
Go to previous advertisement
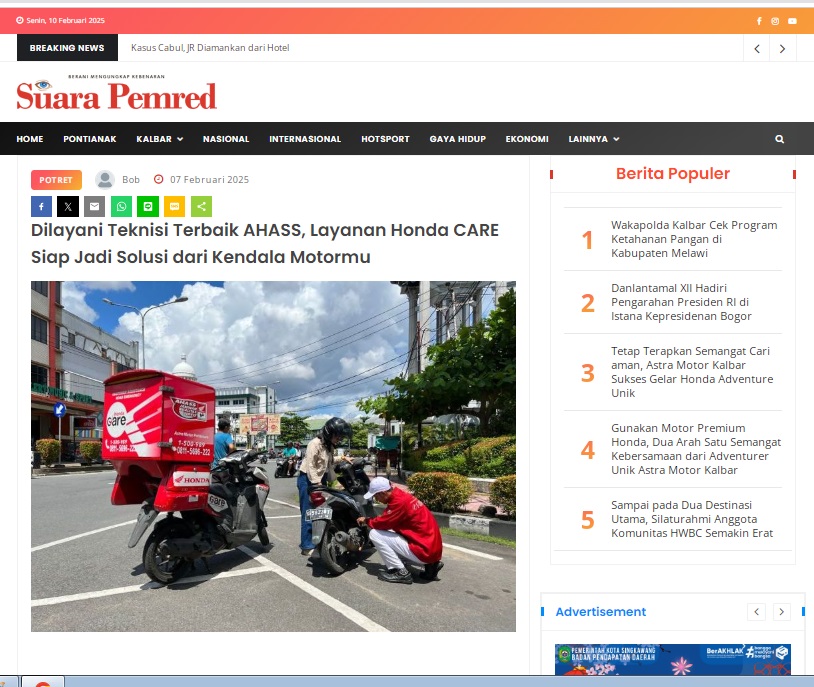click(756, 612)
